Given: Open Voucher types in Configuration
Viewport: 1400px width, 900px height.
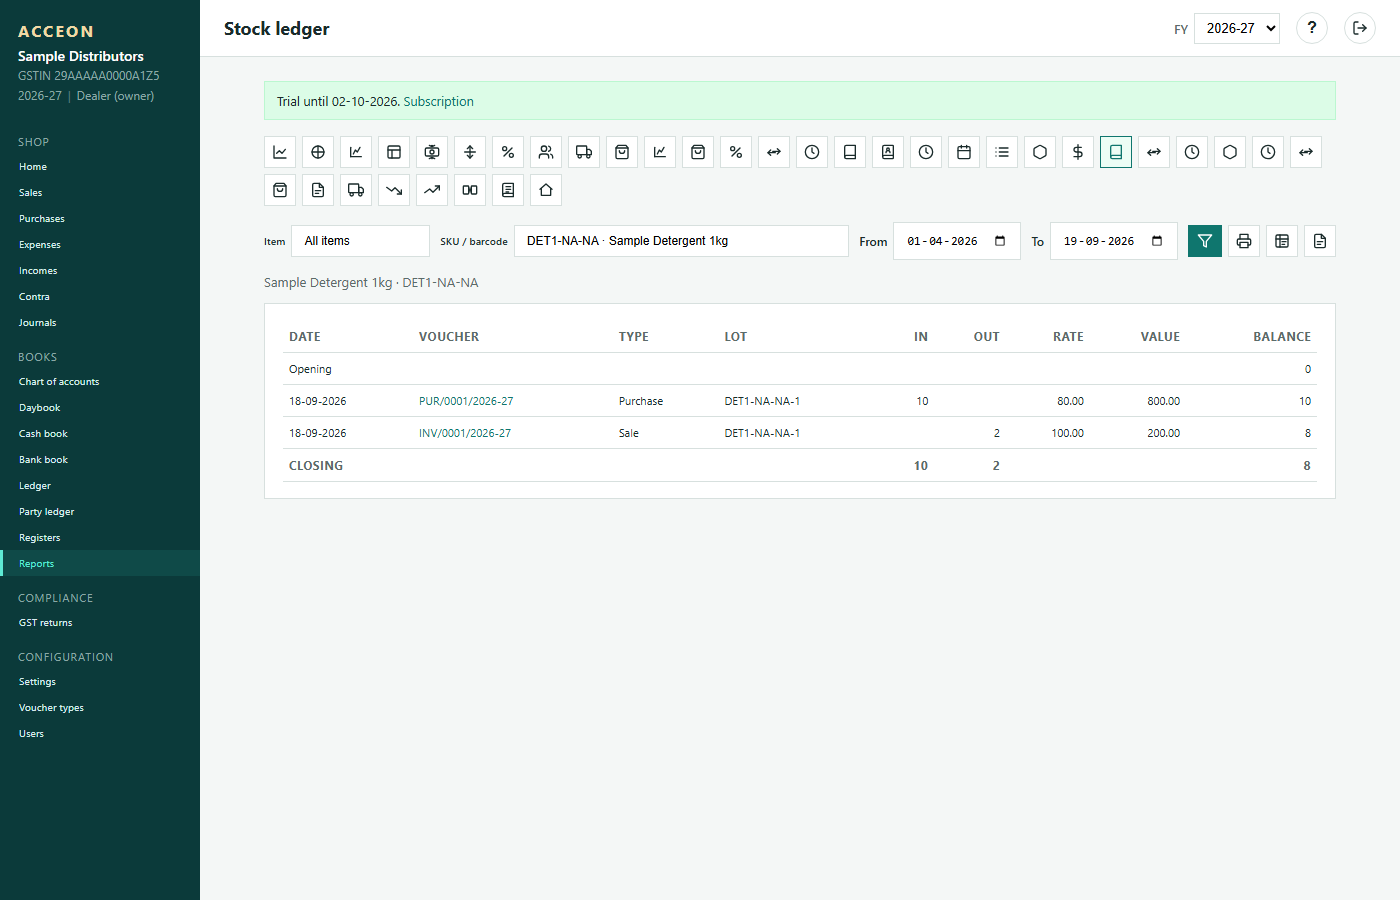Looking at the screenshot, I should coord(100,708).
